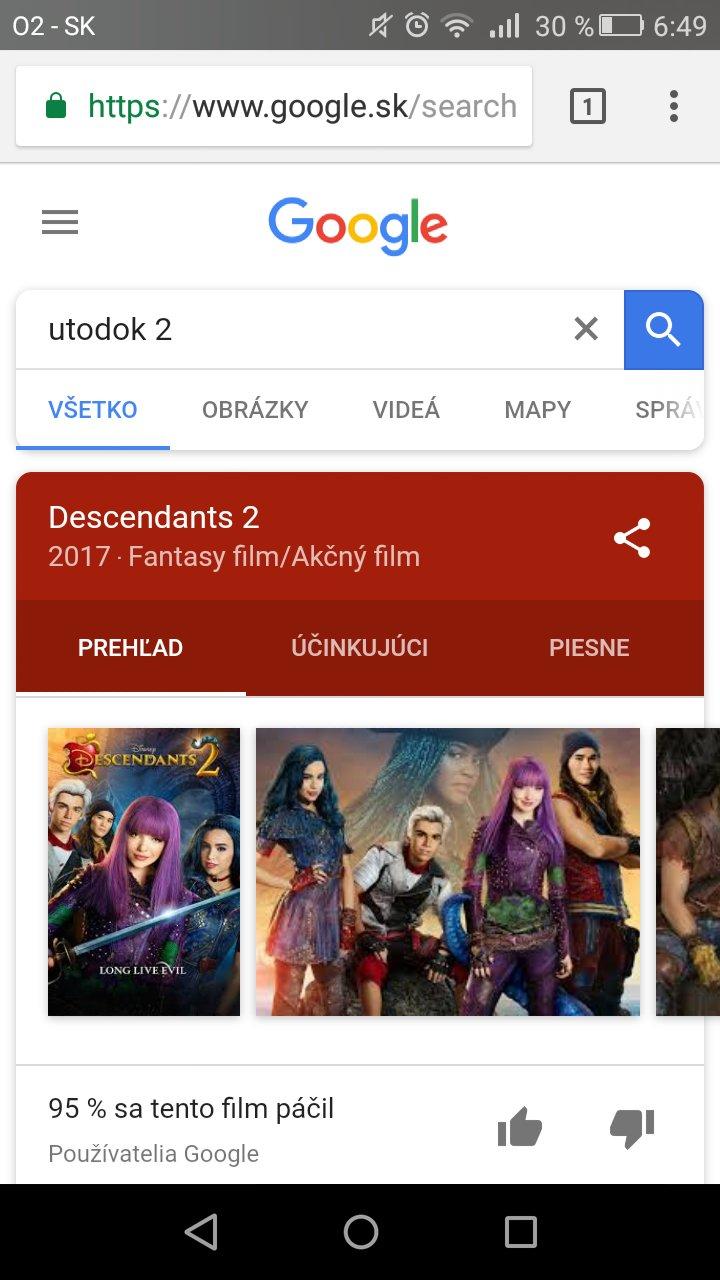Switch to the VIDEÁ tab
This screenshot has height=1280, width=720.
click(x=406, y=410)
